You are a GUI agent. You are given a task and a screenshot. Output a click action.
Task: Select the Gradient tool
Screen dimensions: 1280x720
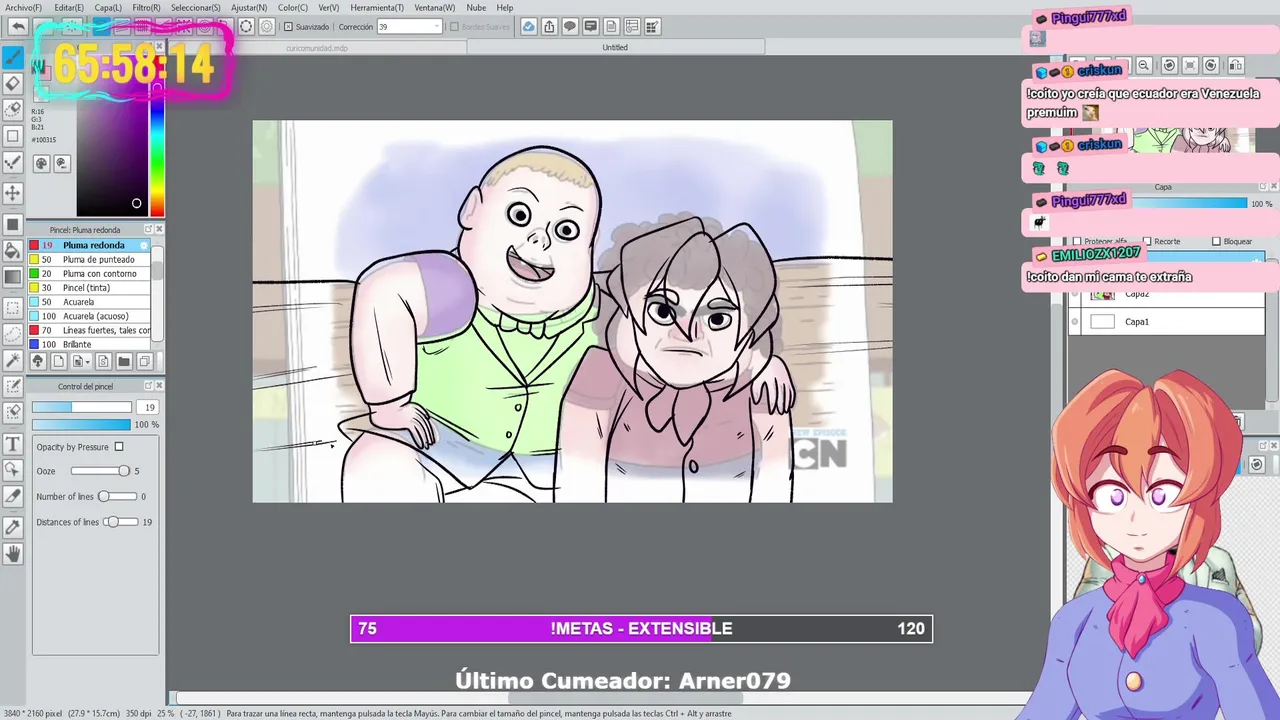coord(13,278)
